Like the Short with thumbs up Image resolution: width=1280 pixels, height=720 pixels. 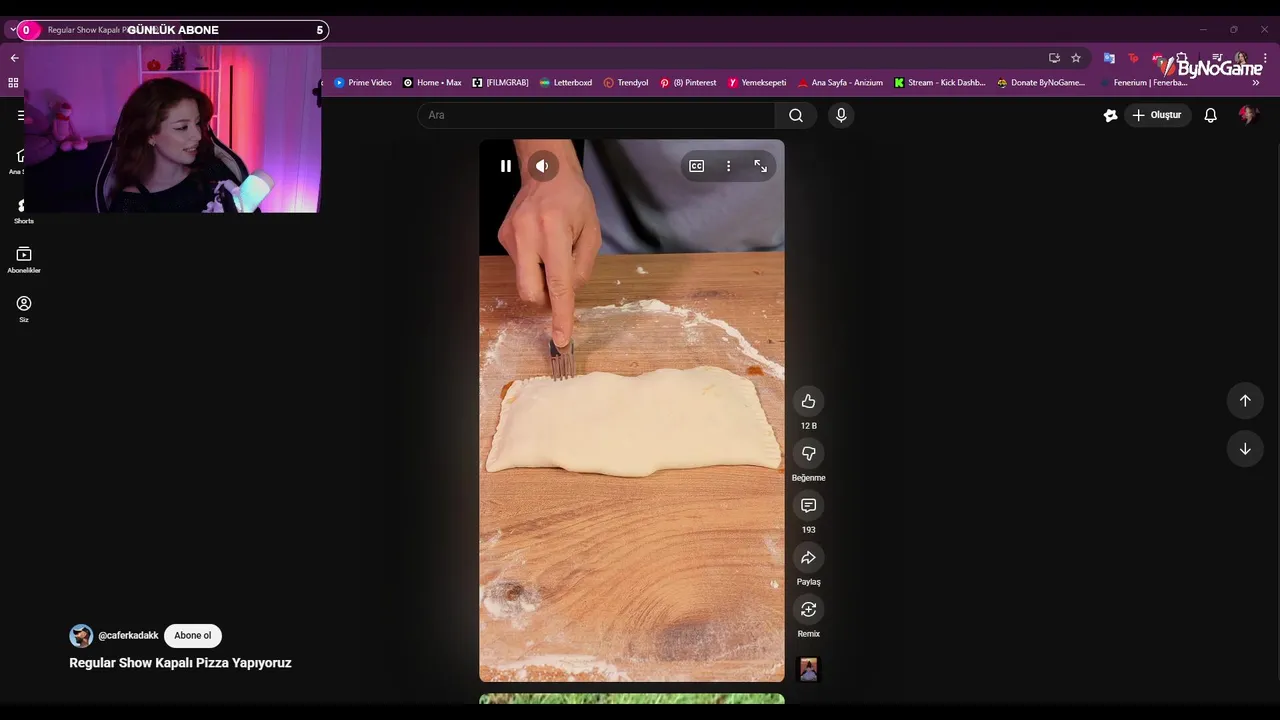(x=809, y=402)
